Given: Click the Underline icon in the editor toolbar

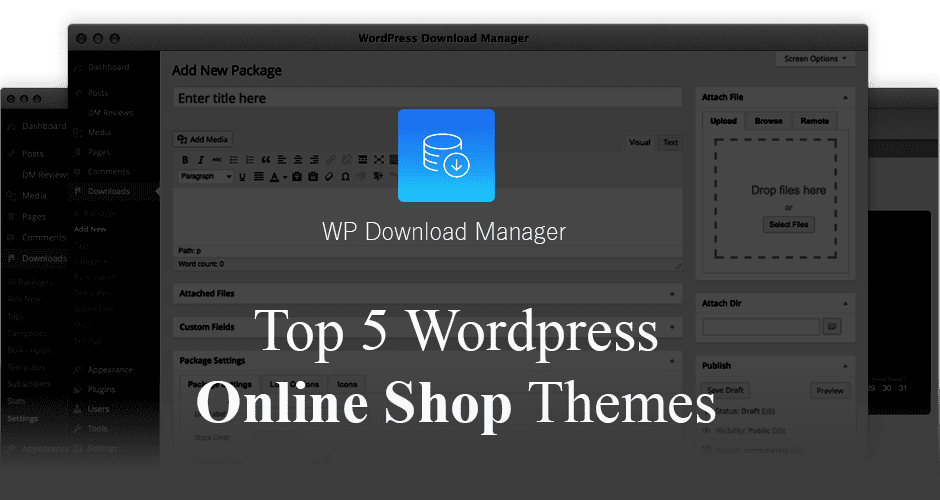Looking at the screenshot, I should coord(243,177).
